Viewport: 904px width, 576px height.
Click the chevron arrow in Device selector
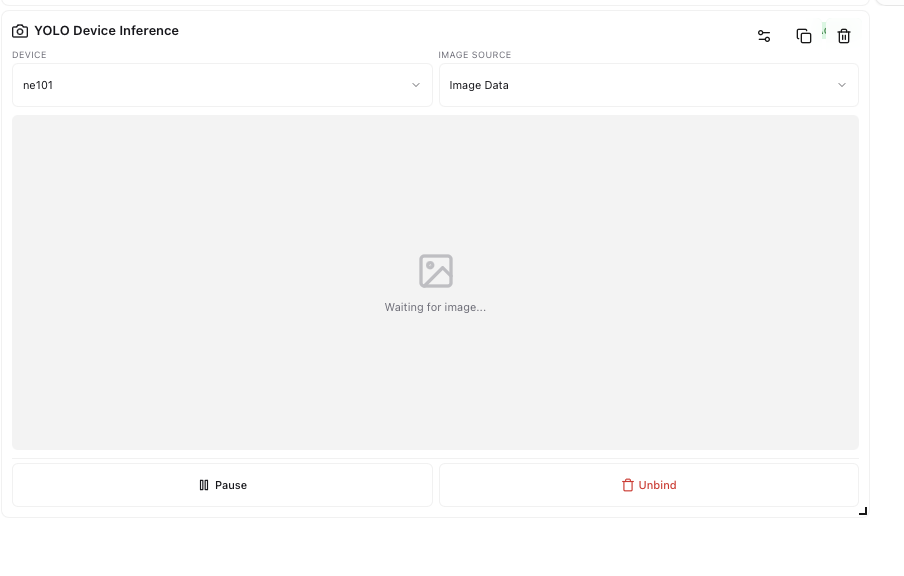click(x=416, y=85)
